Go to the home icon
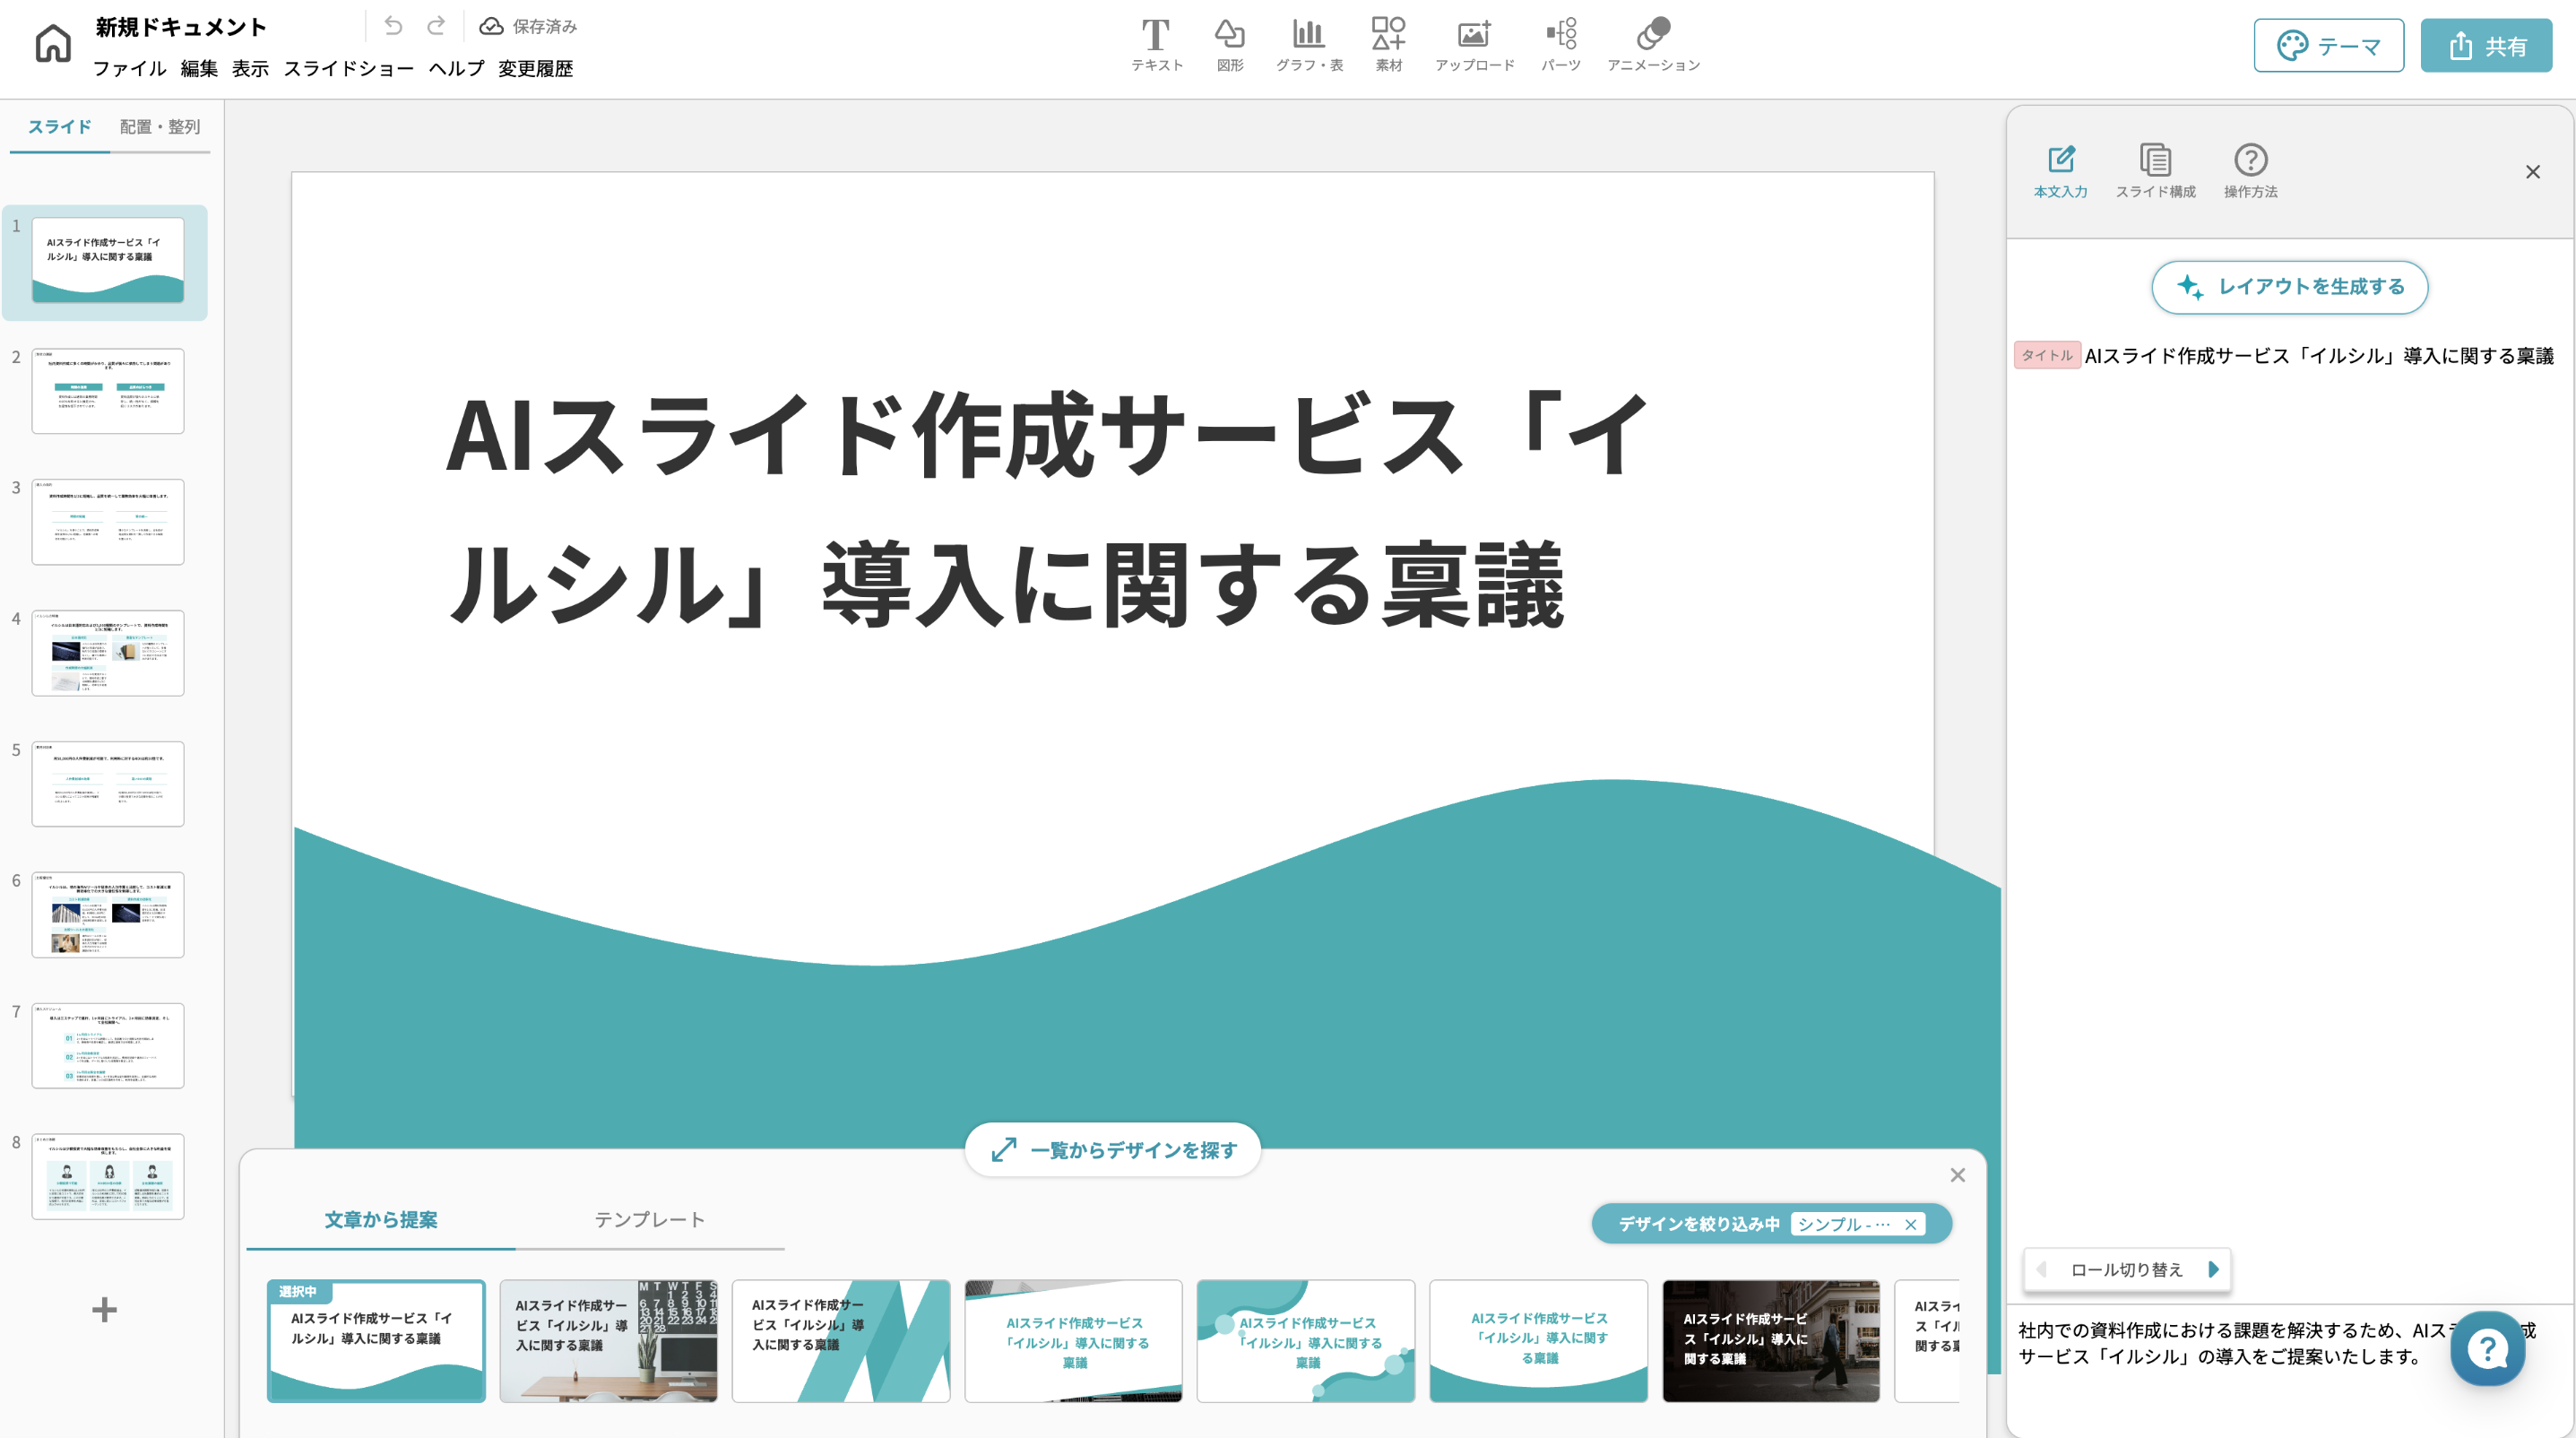Viewport: 2576px width, 1438px height. pos(52,44)
